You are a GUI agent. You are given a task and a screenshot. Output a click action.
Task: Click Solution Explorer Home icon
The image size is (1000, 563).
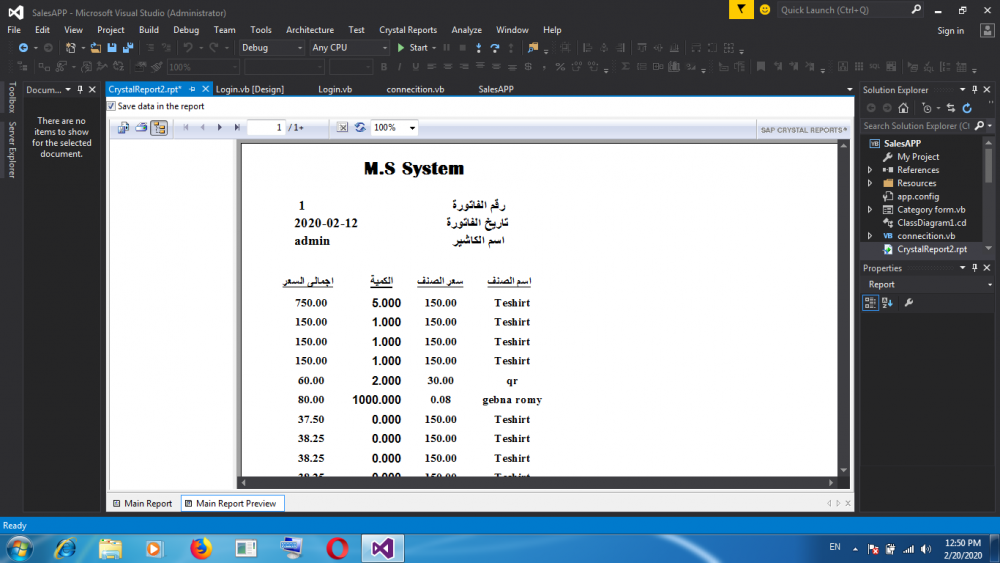pos(903,108)
